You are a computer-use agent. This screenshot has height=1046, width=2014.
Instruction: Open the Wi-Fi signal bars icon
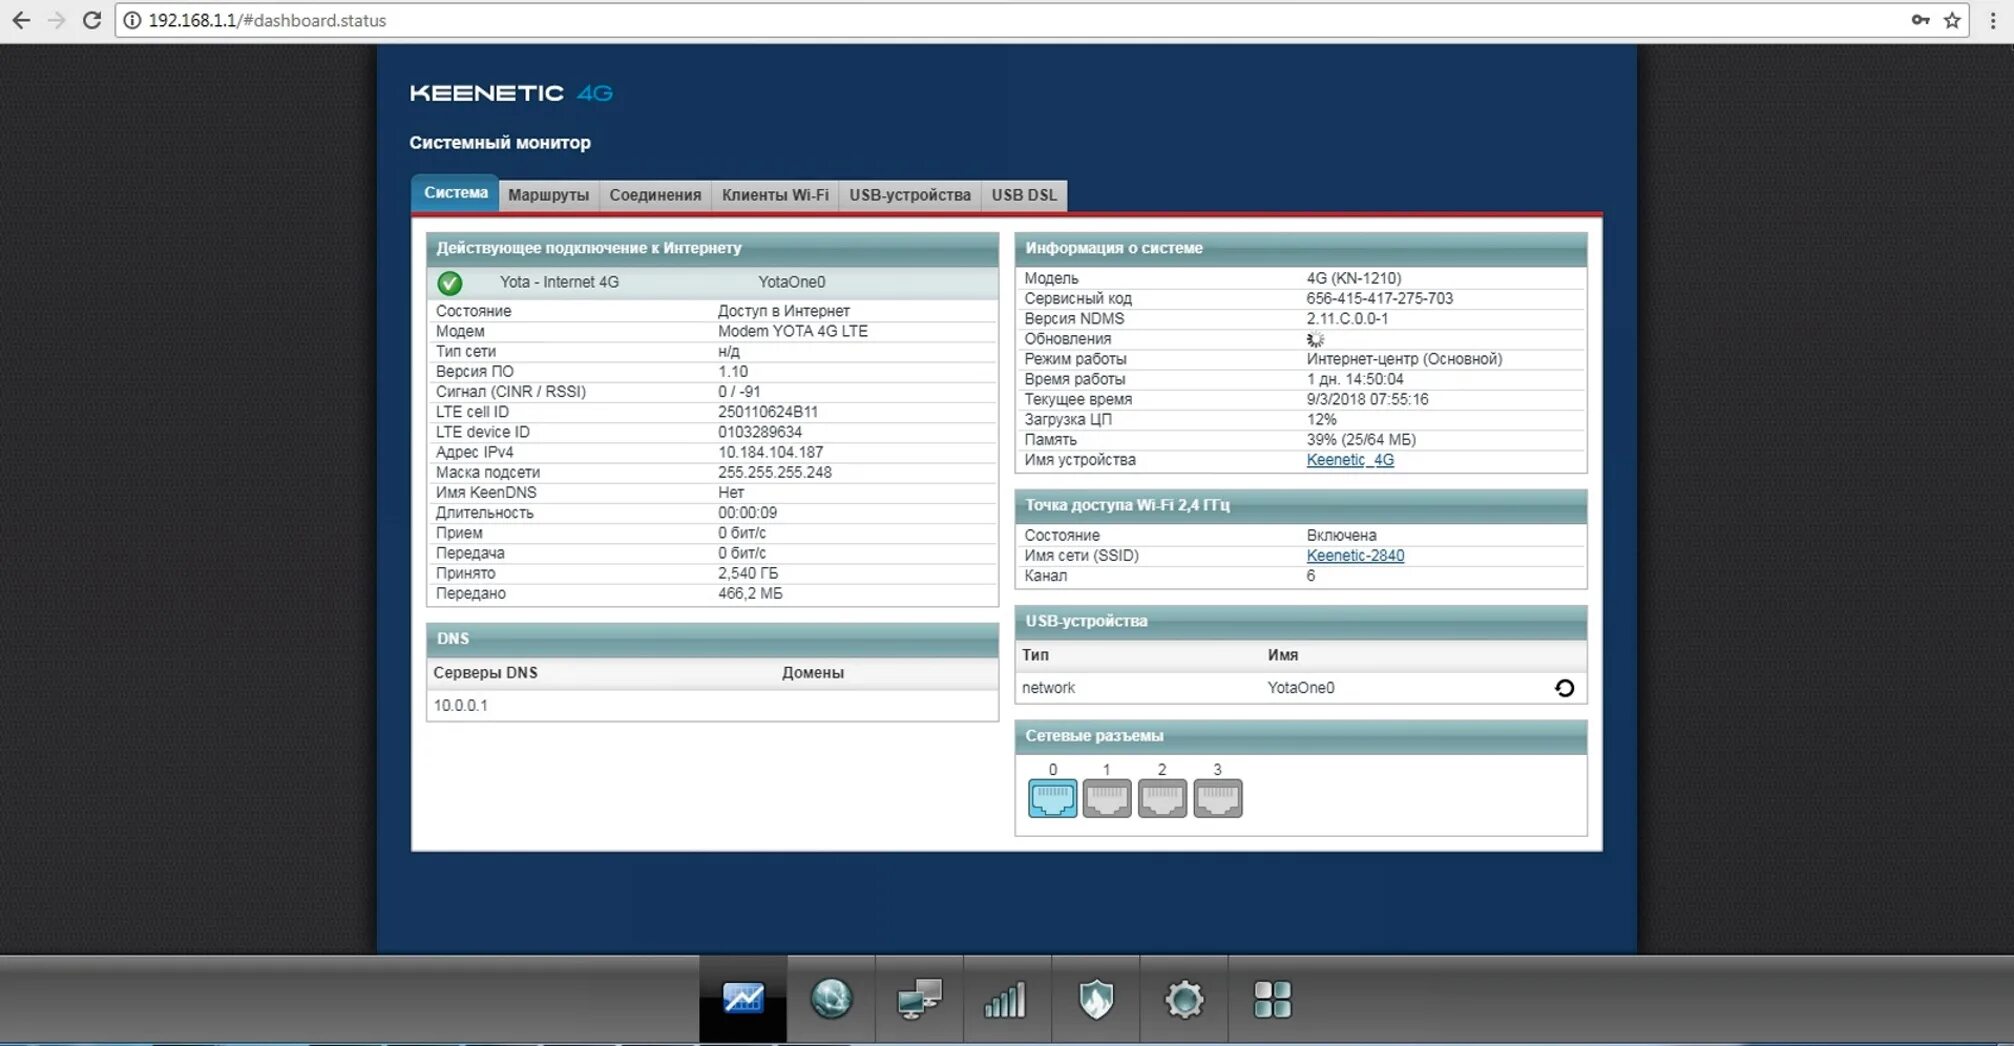(x=1007, y=998)
